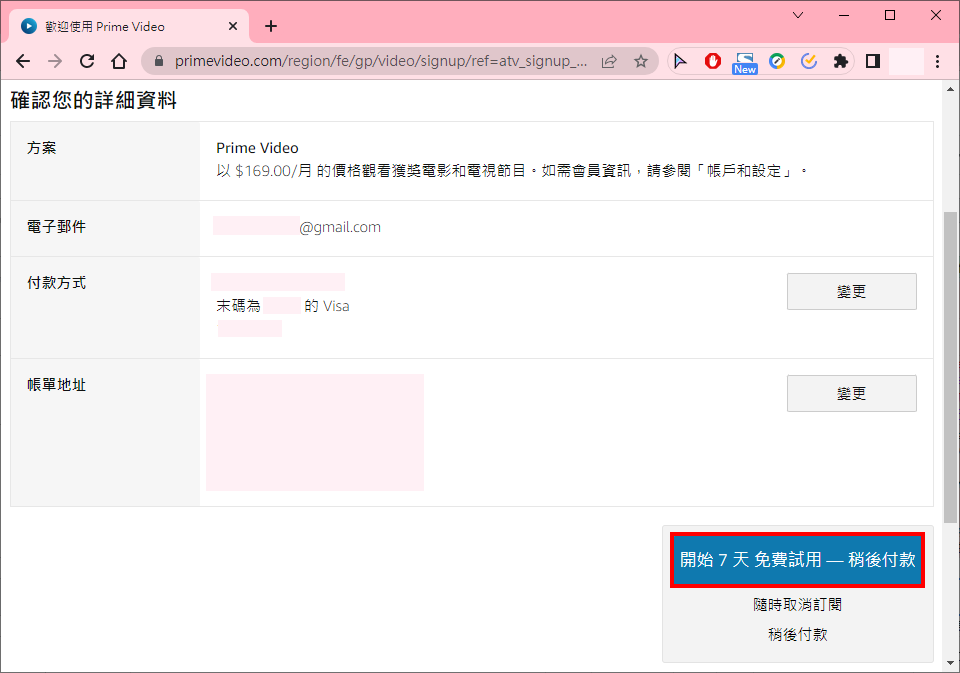Click the checkmark circle extension icon

click(809, 61)
